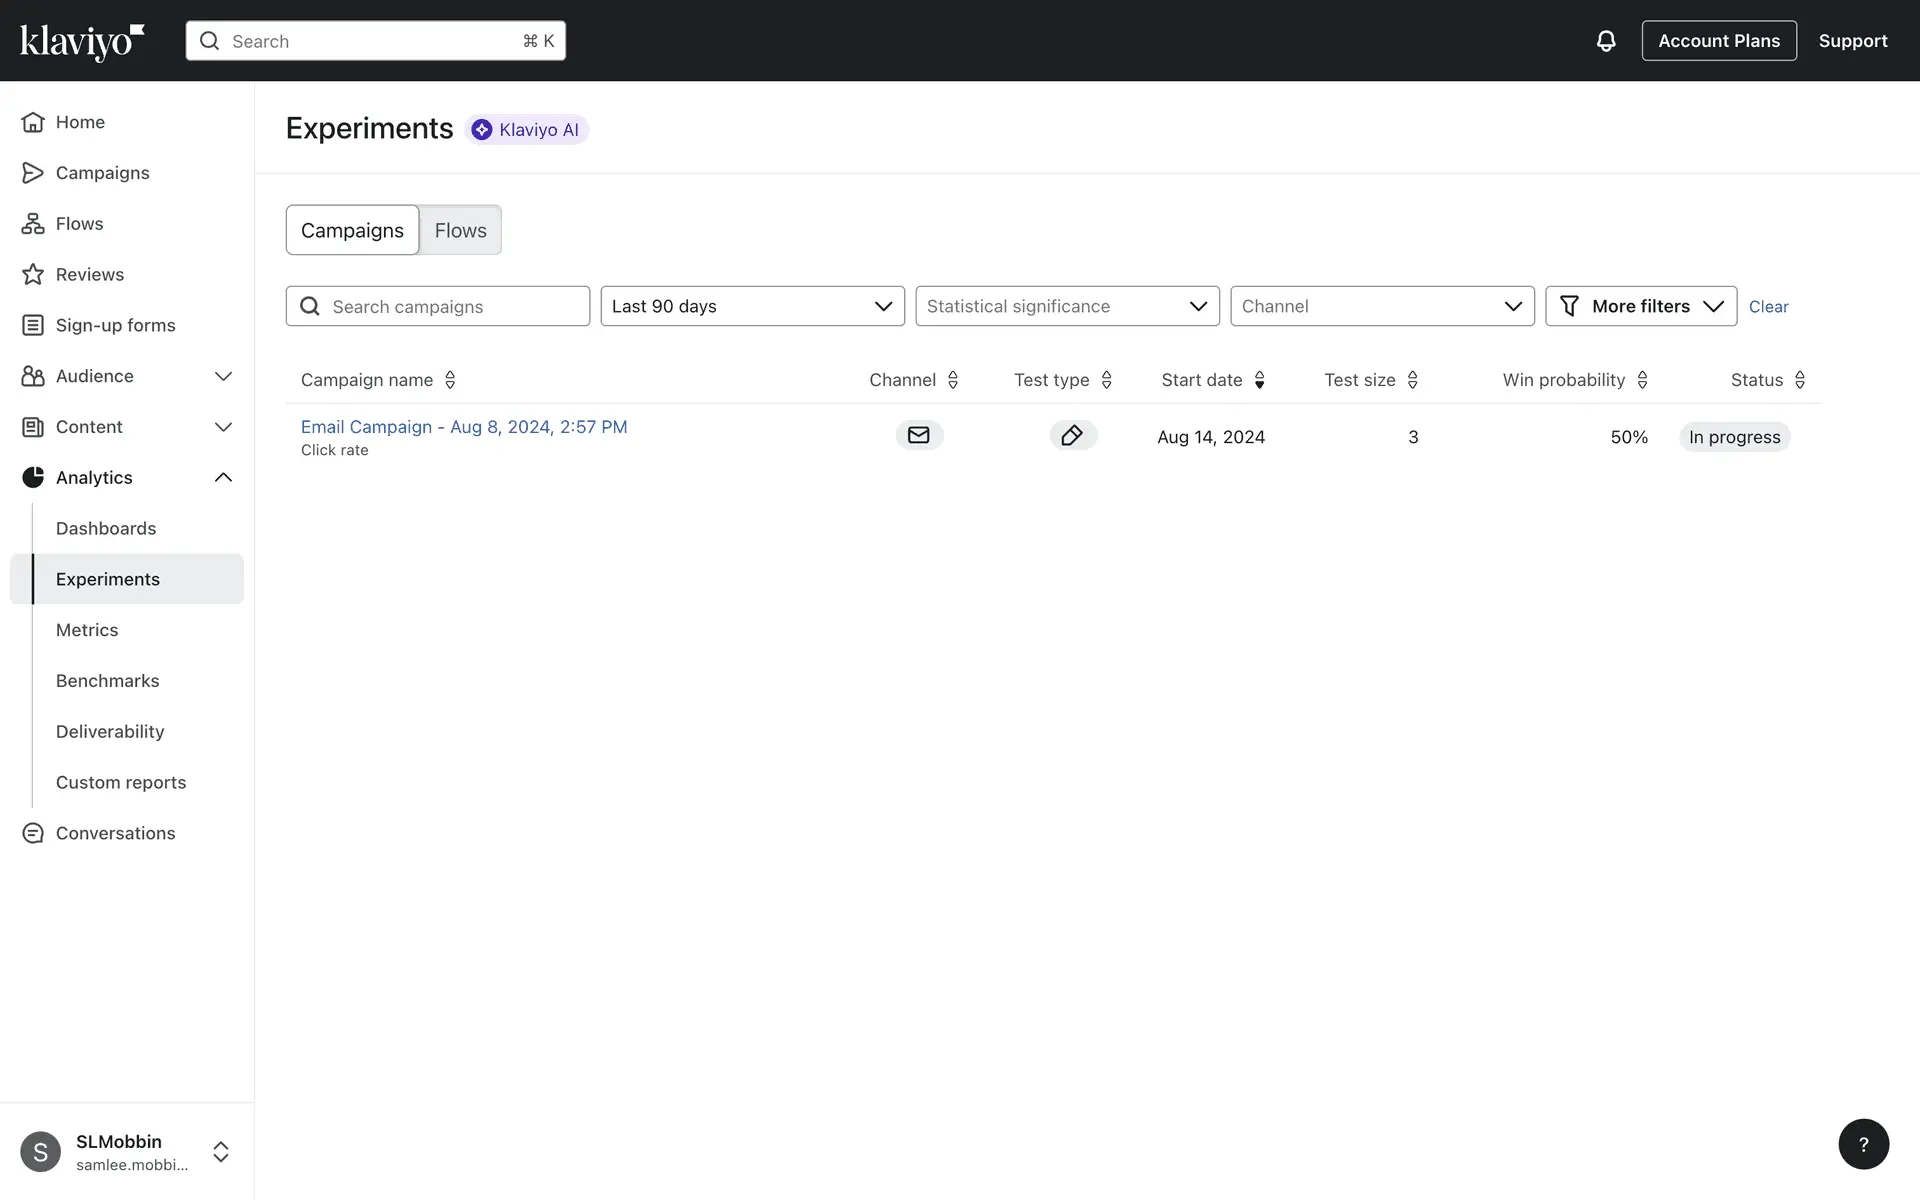Open the Last 90 days date dropdown
The image size is (1920, 1200).
pos(752,306)
